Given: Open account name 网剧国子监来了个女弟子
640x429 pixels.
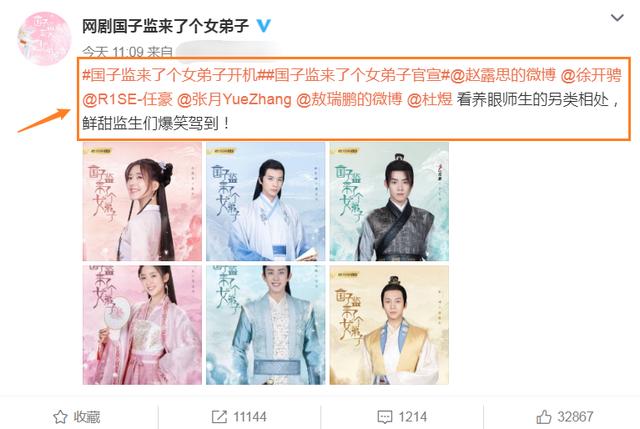Looking at the screenshot, I should tap(165, 26).
